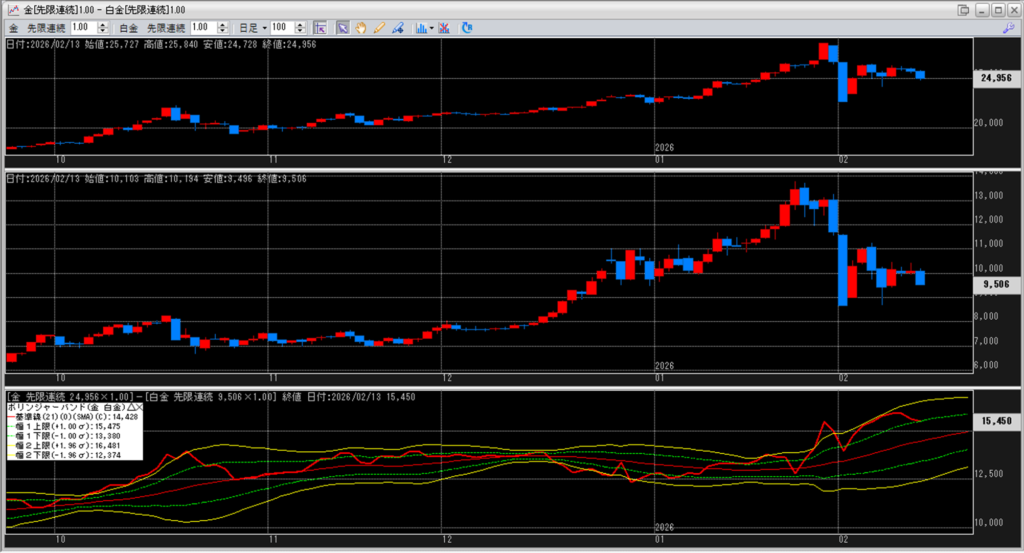Expand the chart indicator dropdown arrow

point(431,27)
